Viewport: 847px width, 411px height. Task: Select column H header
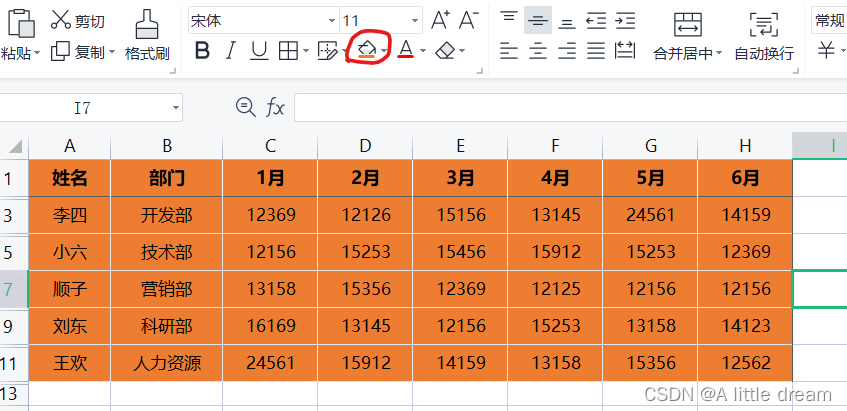(x=745, y=146)
